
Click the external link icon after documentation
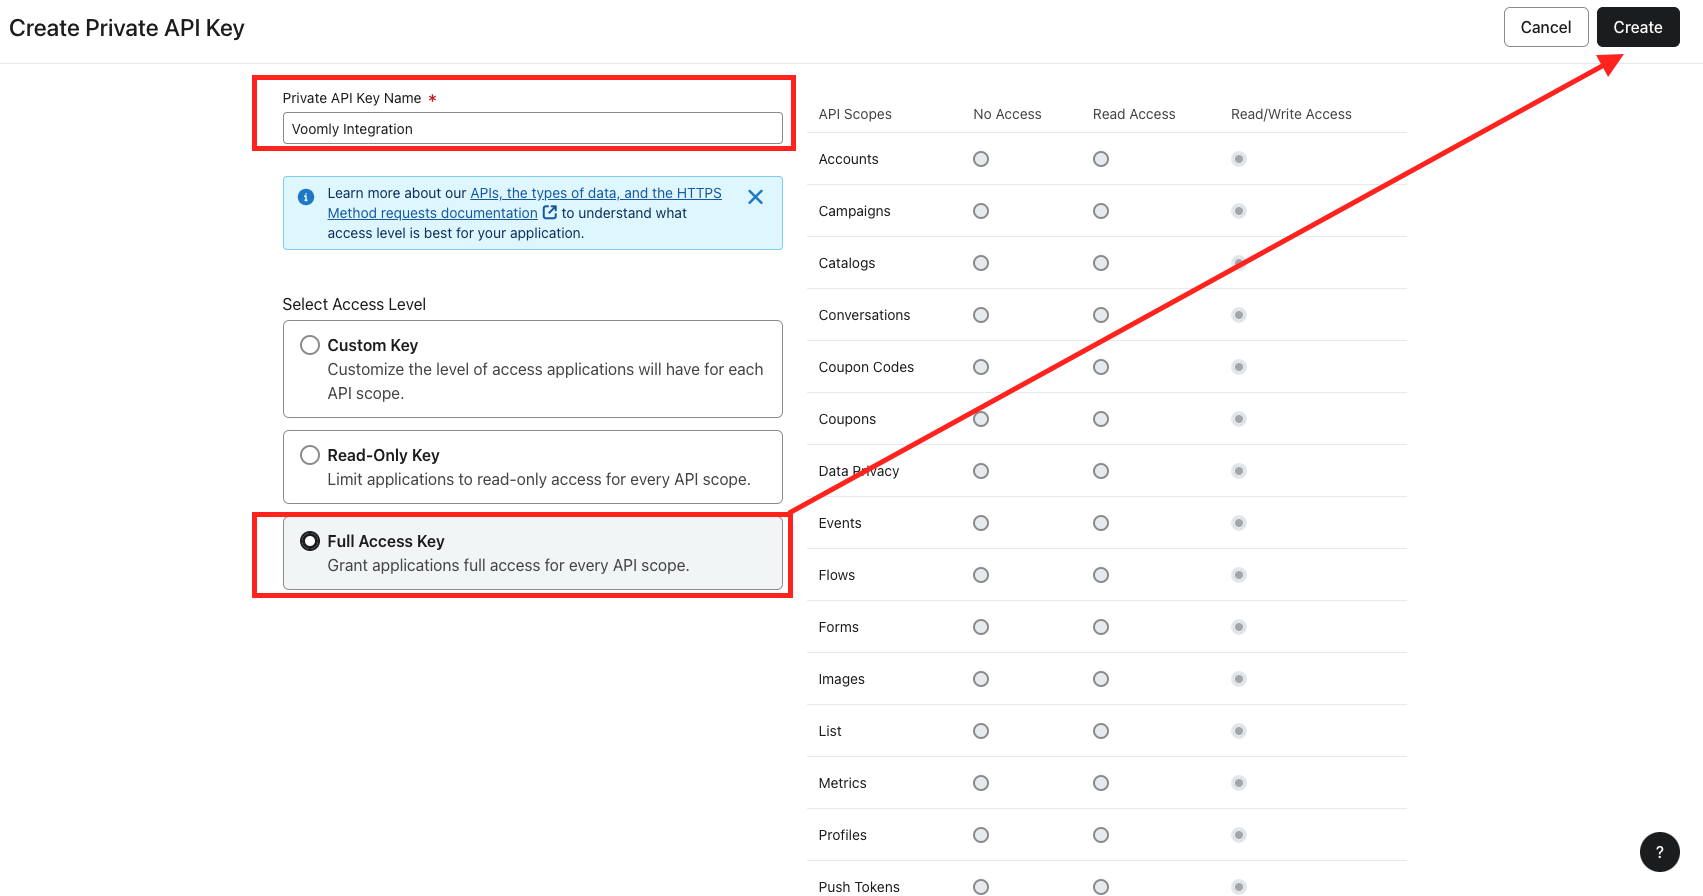tap(550, 212)
